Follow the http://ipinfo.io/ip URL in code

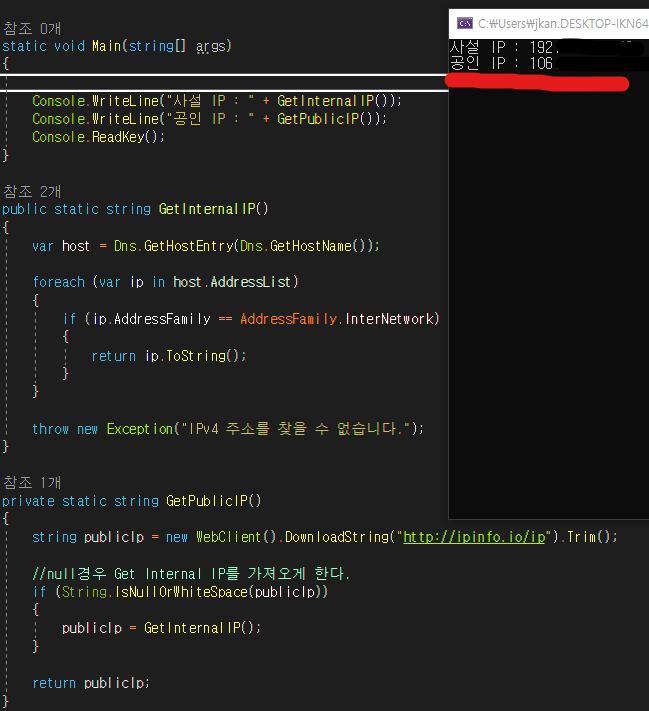point(474,537)
